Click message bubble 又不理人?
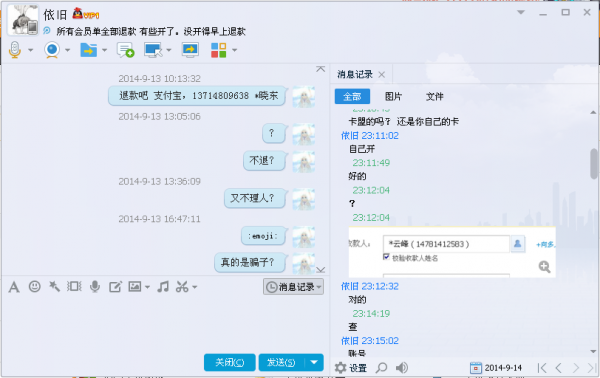This screenshot has width=600, height=378. 255,198
